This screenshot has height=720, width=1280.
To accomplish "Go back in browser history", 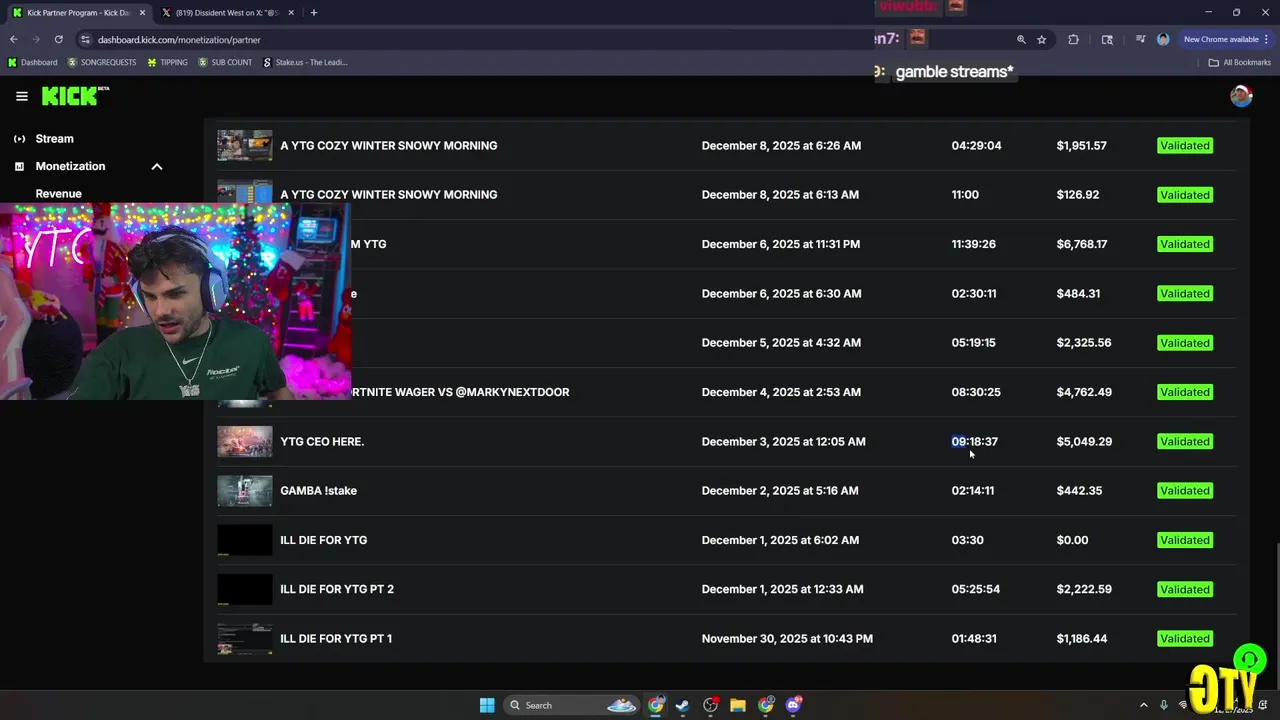I will [x=13, y=39].
